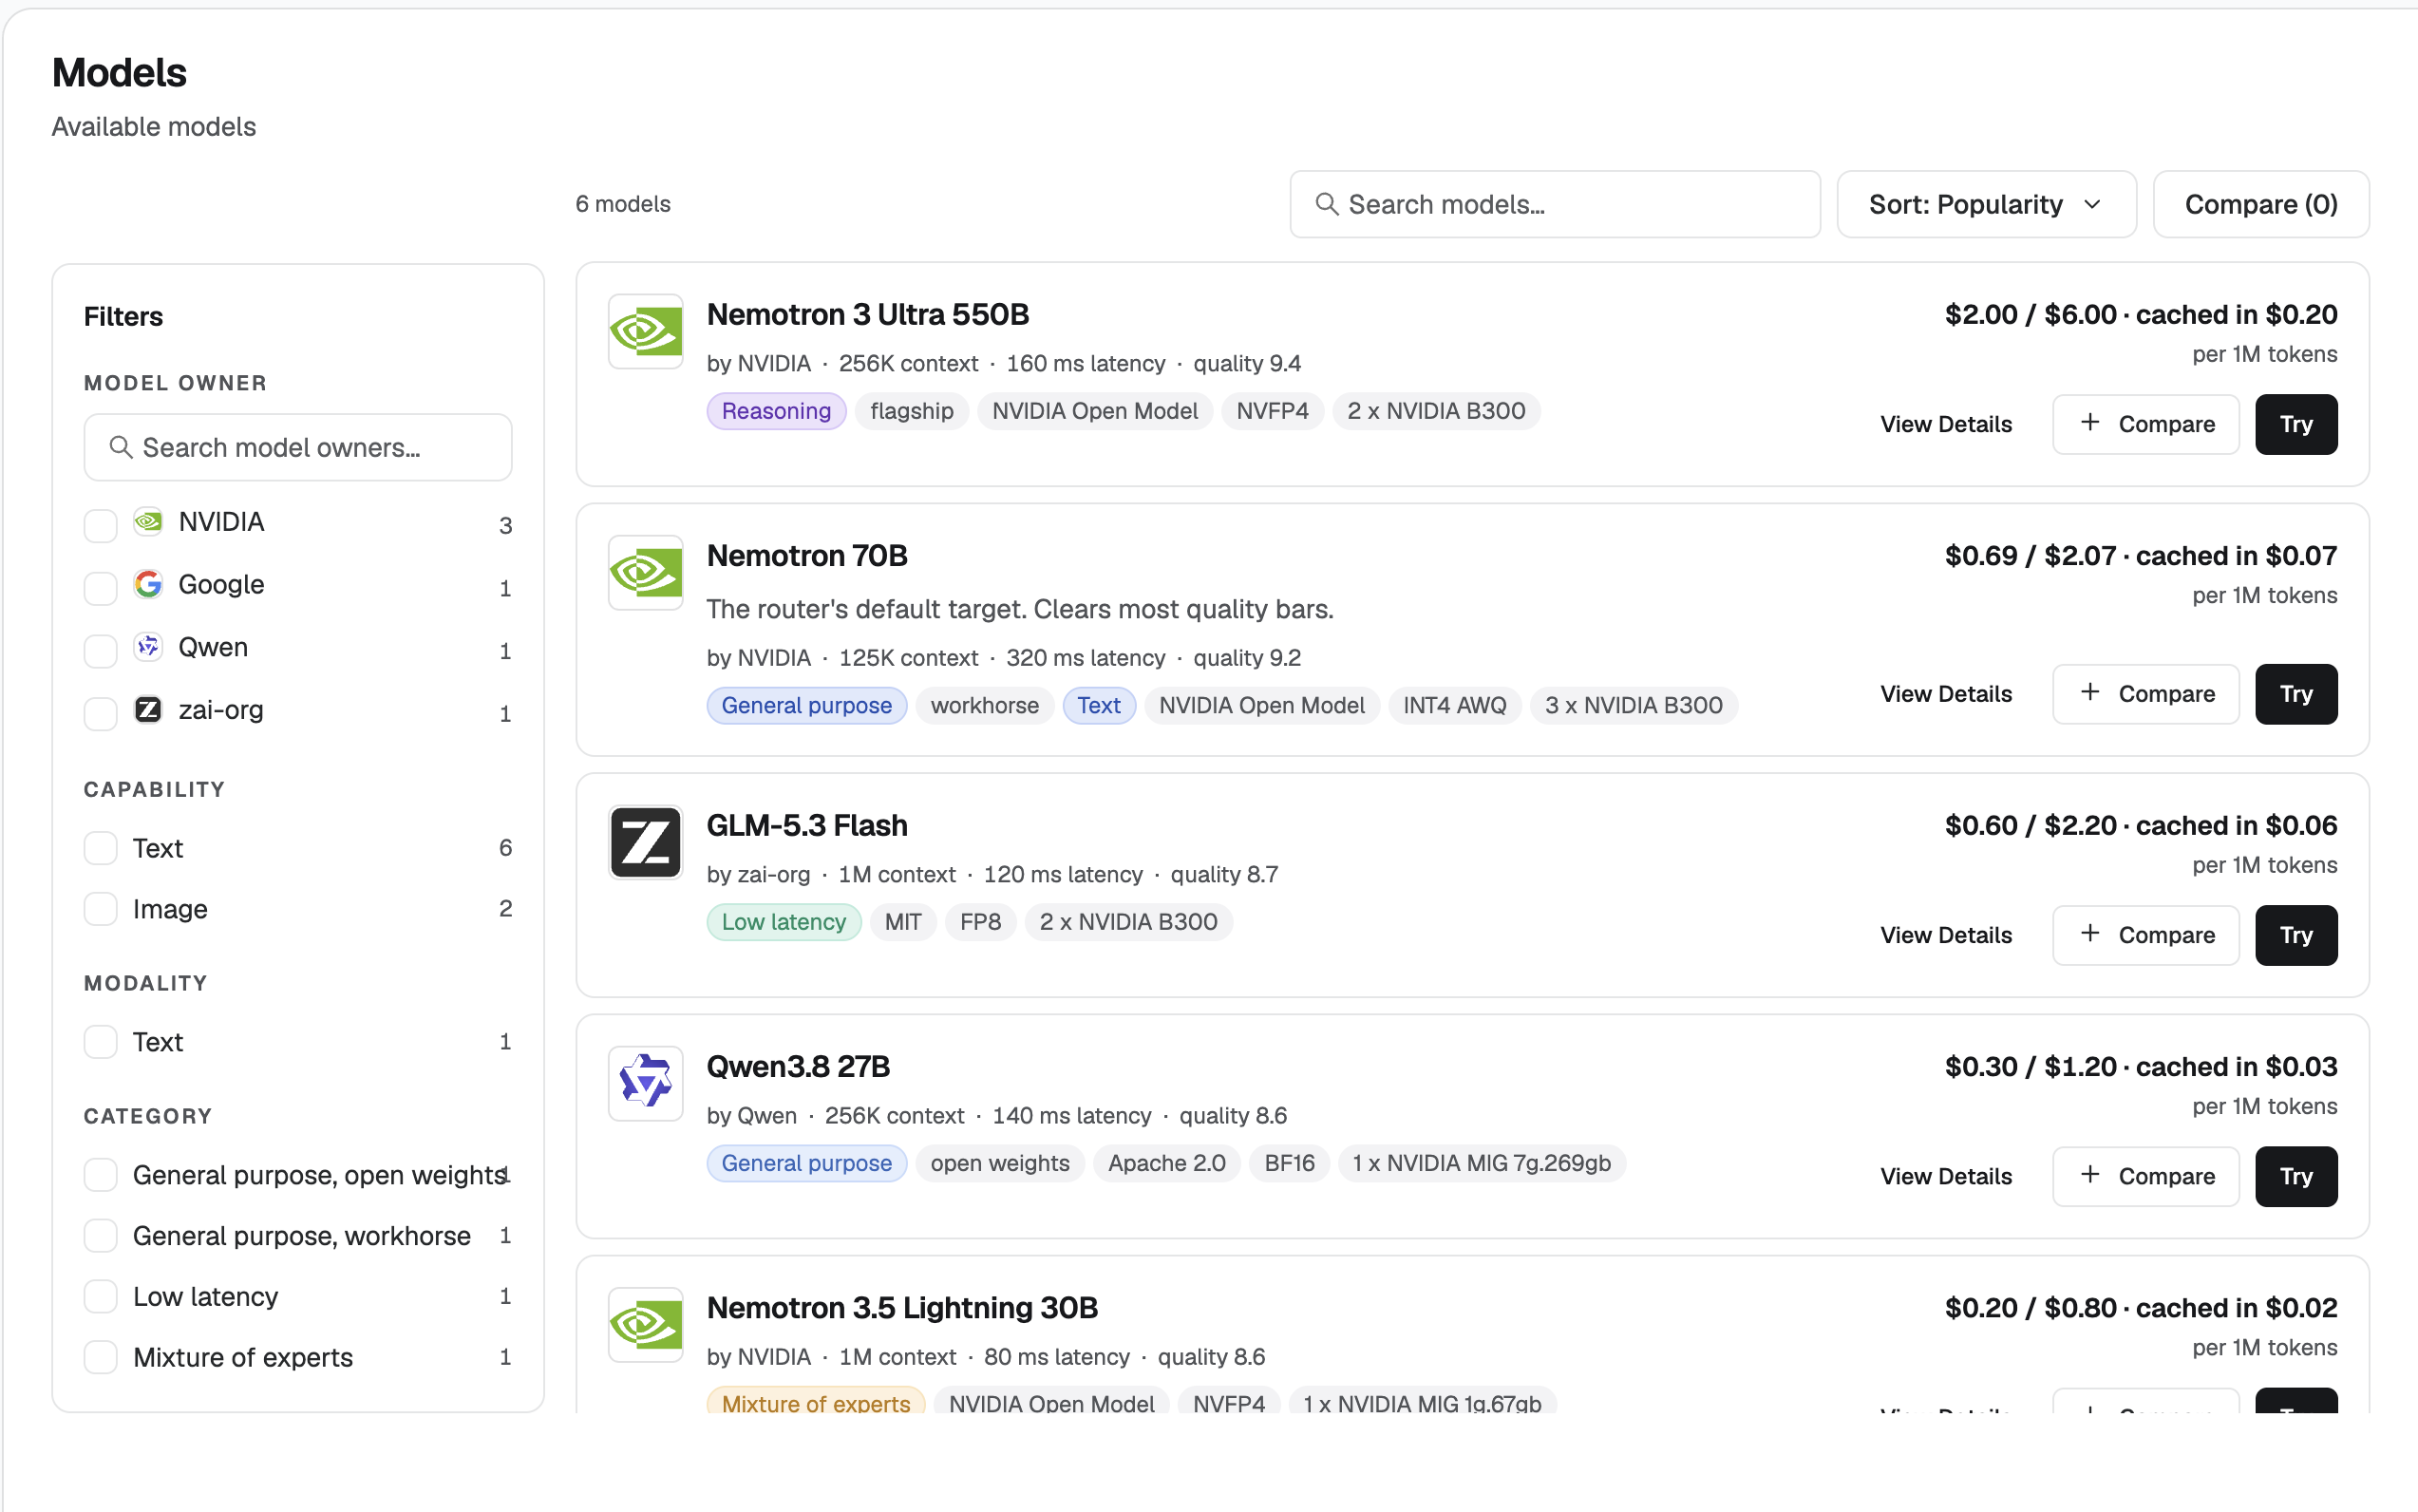Viewport: 2418px width, 1512px height.
Task: Select the Reasoning tag on Nemotron 3 Ultra
Action: point(776,411)
